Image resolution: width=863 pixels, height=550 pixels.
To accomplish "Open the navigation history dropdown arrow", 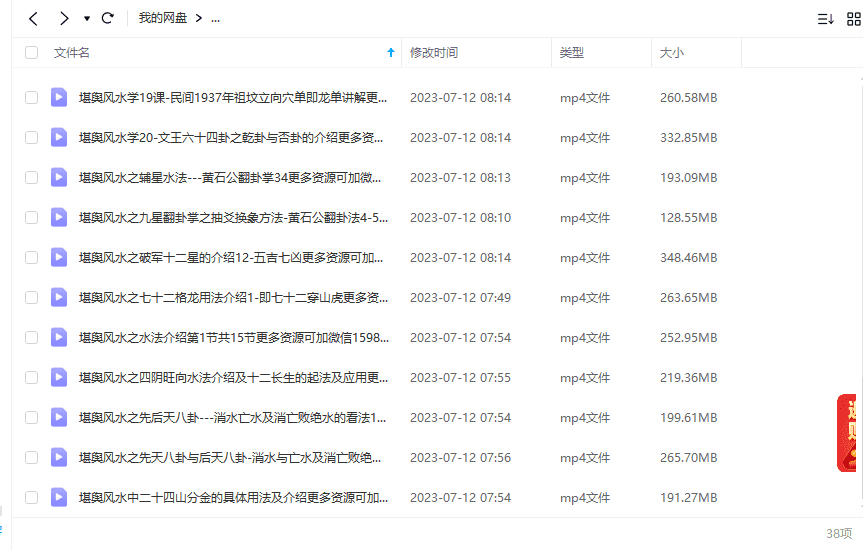I will click(87, 19).
